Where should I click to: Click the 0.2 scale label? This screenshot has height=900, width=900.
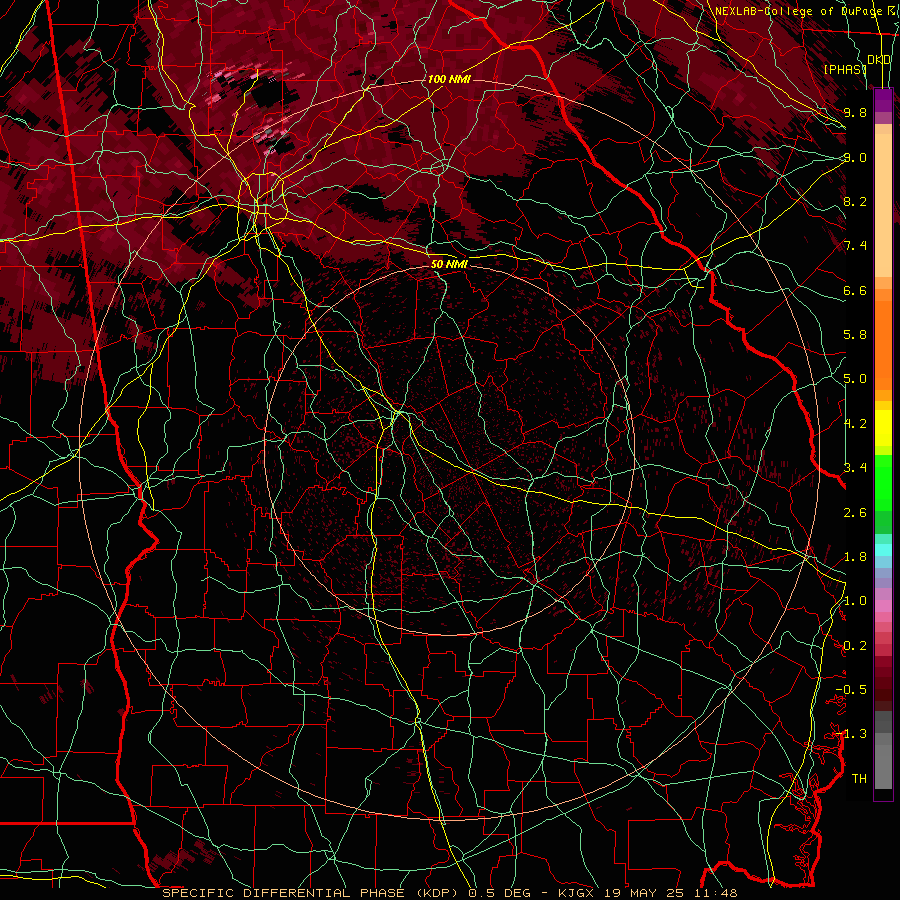855,646
